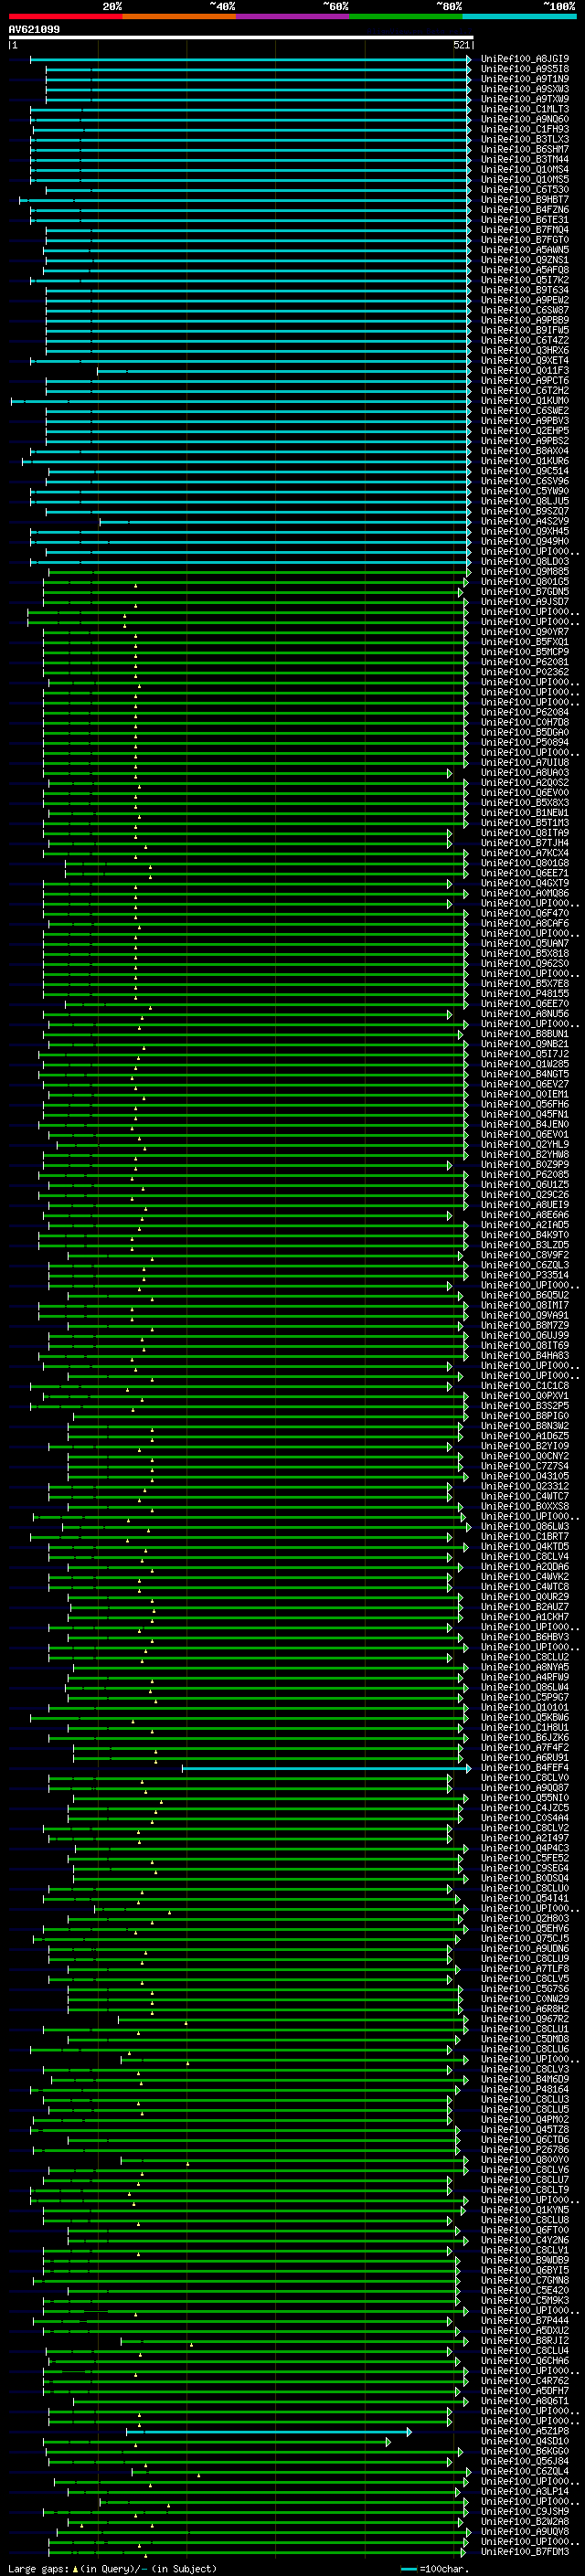Select hit label UniRef100_Q5I7K2
585x2576 pixels.
(525, 280)
